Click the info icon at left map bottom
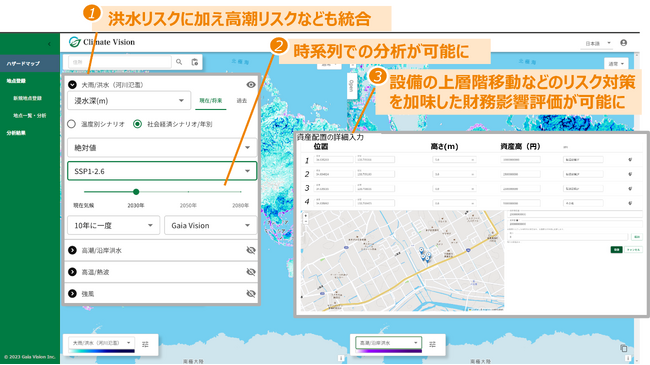The image size is (650, 365). [x=341, y=358]
